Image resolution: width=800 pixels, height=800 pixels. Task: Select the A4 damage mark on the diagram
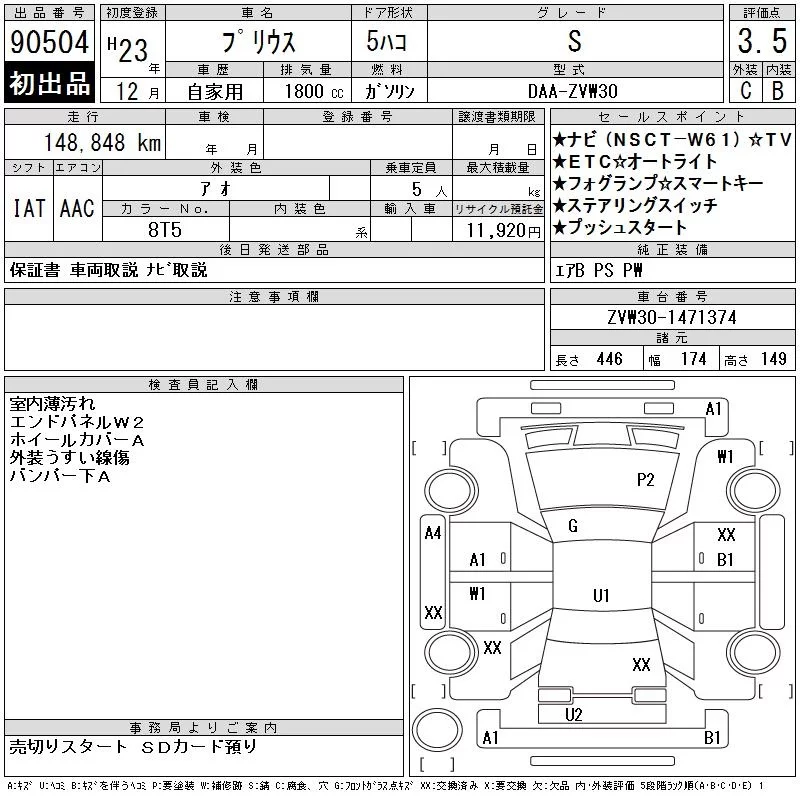[433, 533]
